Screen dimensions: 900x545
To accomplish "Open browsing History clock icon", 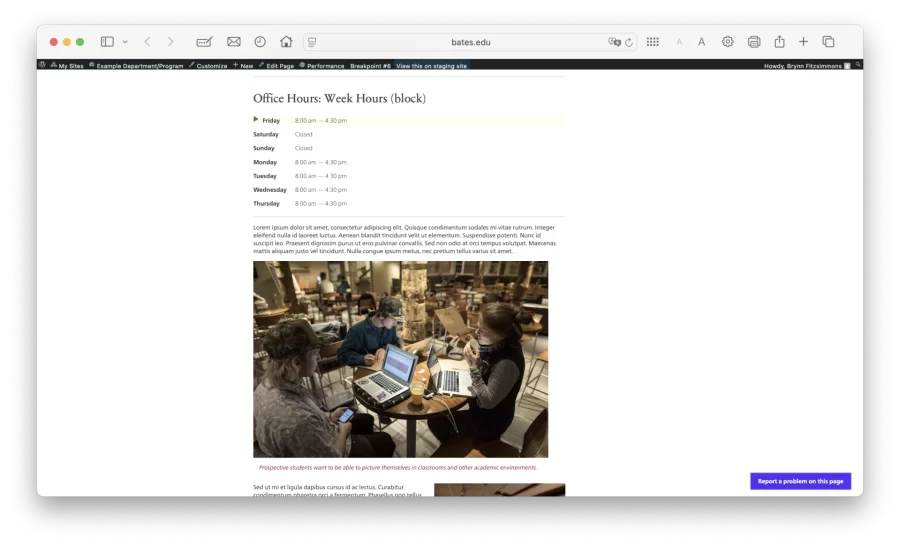I will pyautogui.click(x=260, y=41).
